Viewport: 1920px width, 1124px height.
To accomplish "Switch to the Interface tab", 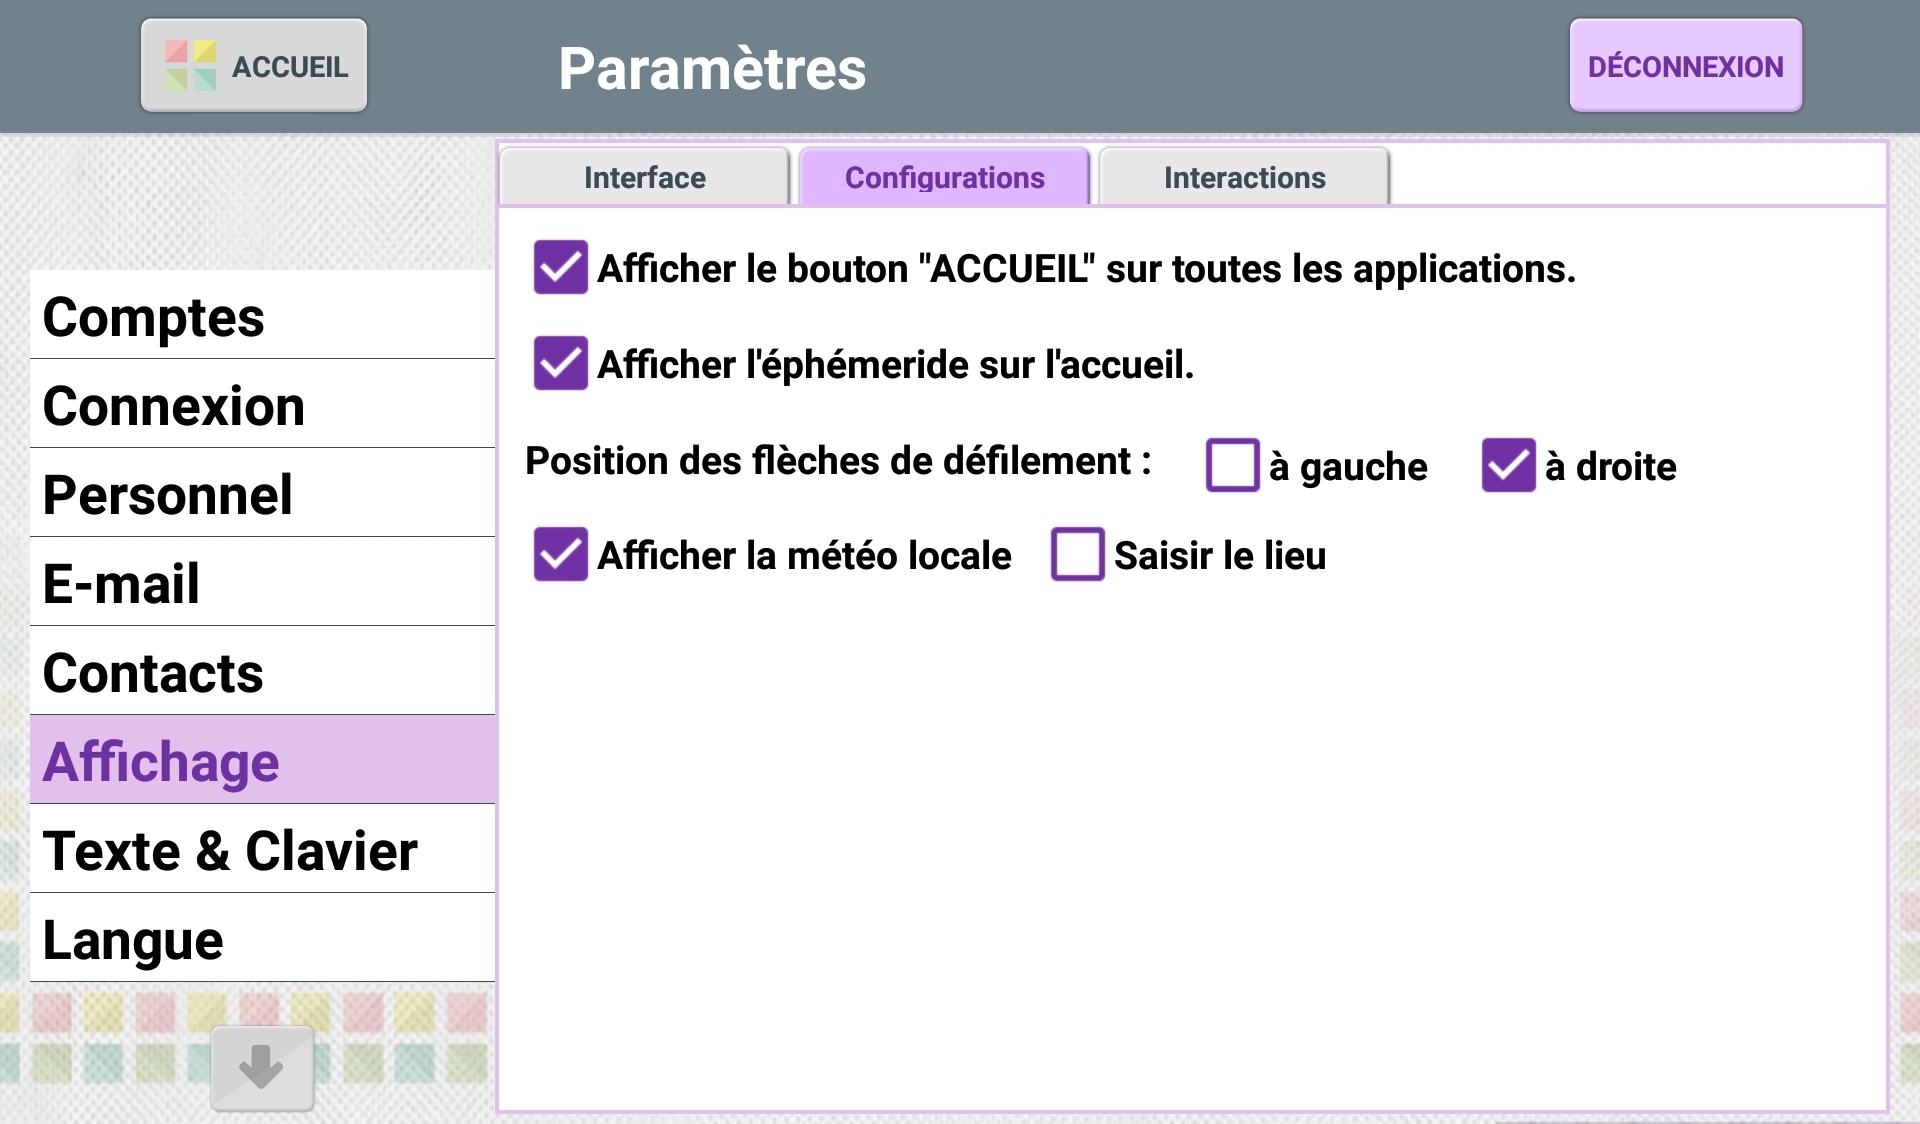I will [x=644, y=177].
